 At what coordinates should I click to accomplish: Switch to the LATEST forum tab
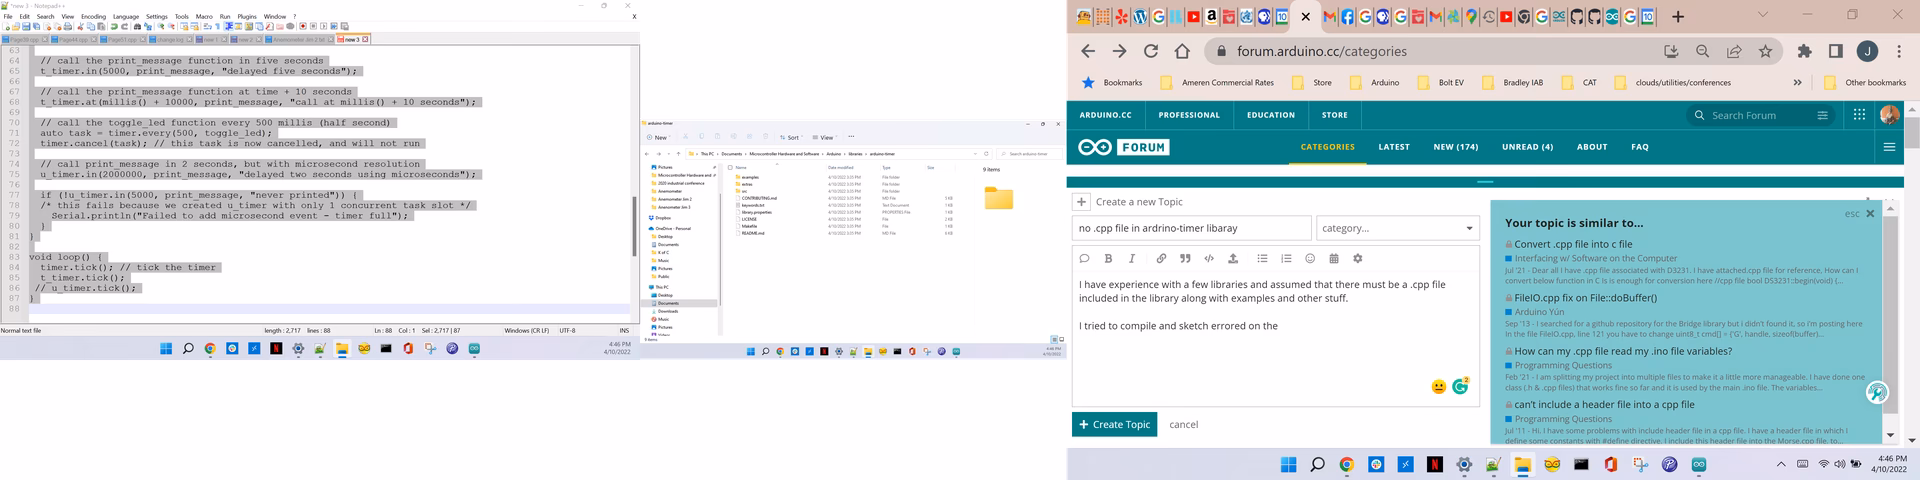(1393, 147)
